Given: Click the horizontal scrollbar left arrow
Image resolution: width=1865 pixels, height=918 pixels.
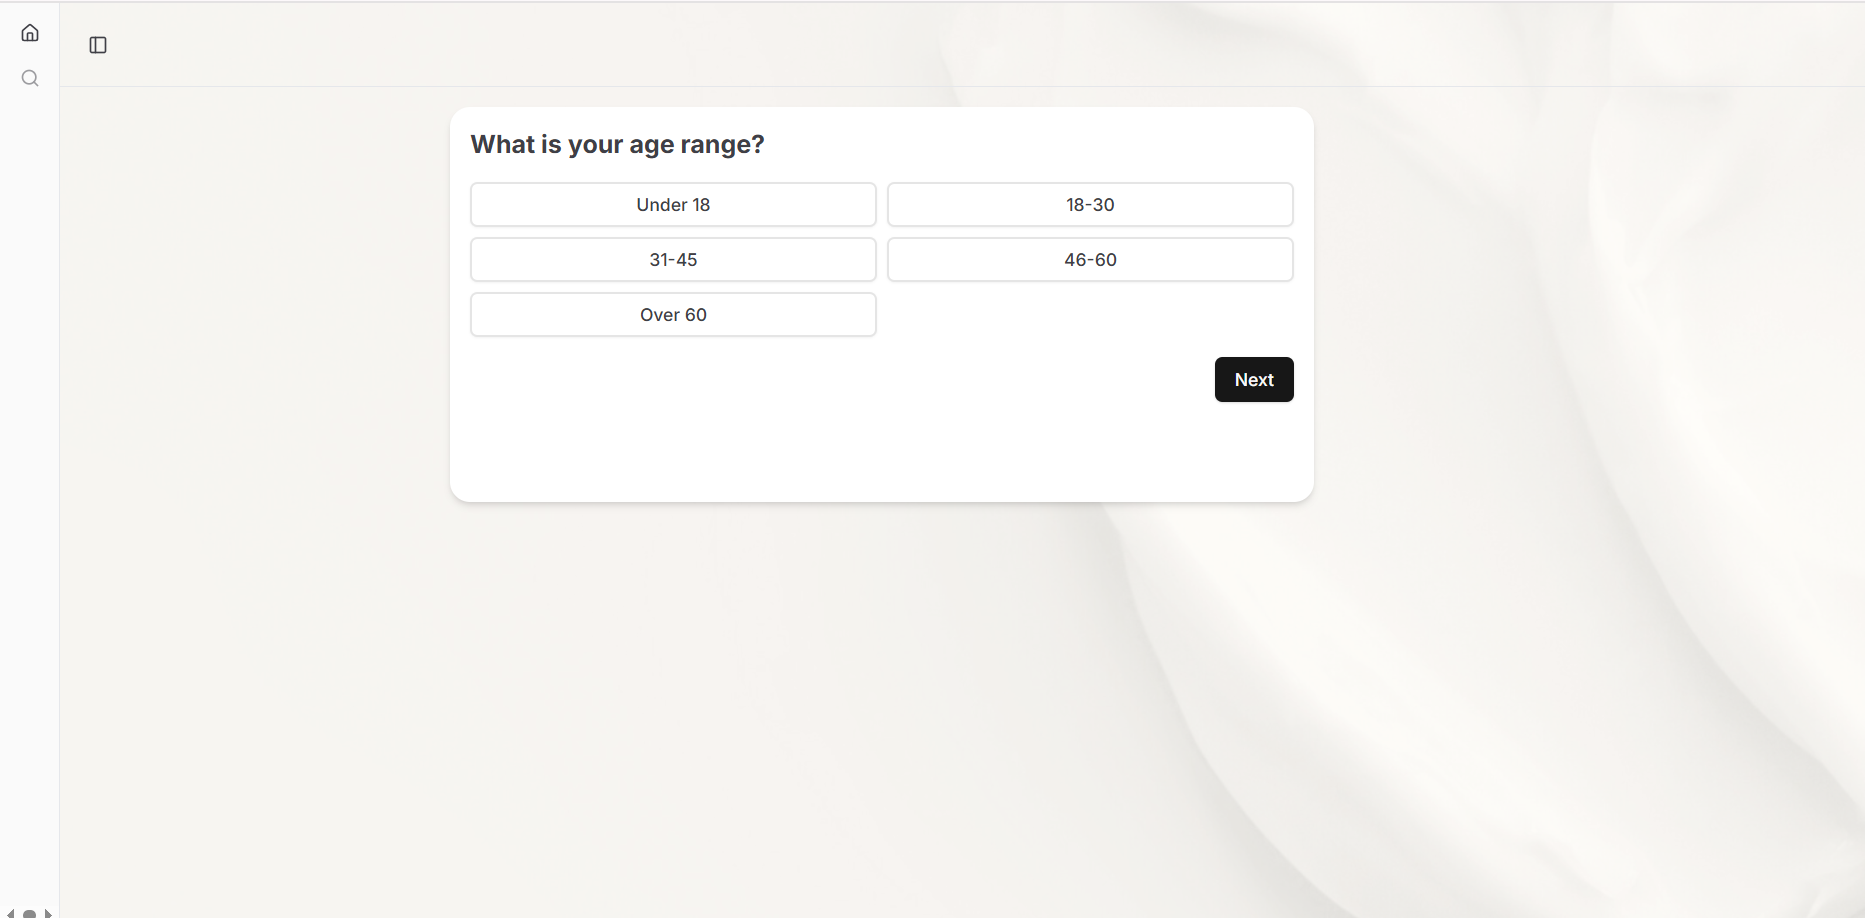Looking at the screenshot, I should click(11, 913).
